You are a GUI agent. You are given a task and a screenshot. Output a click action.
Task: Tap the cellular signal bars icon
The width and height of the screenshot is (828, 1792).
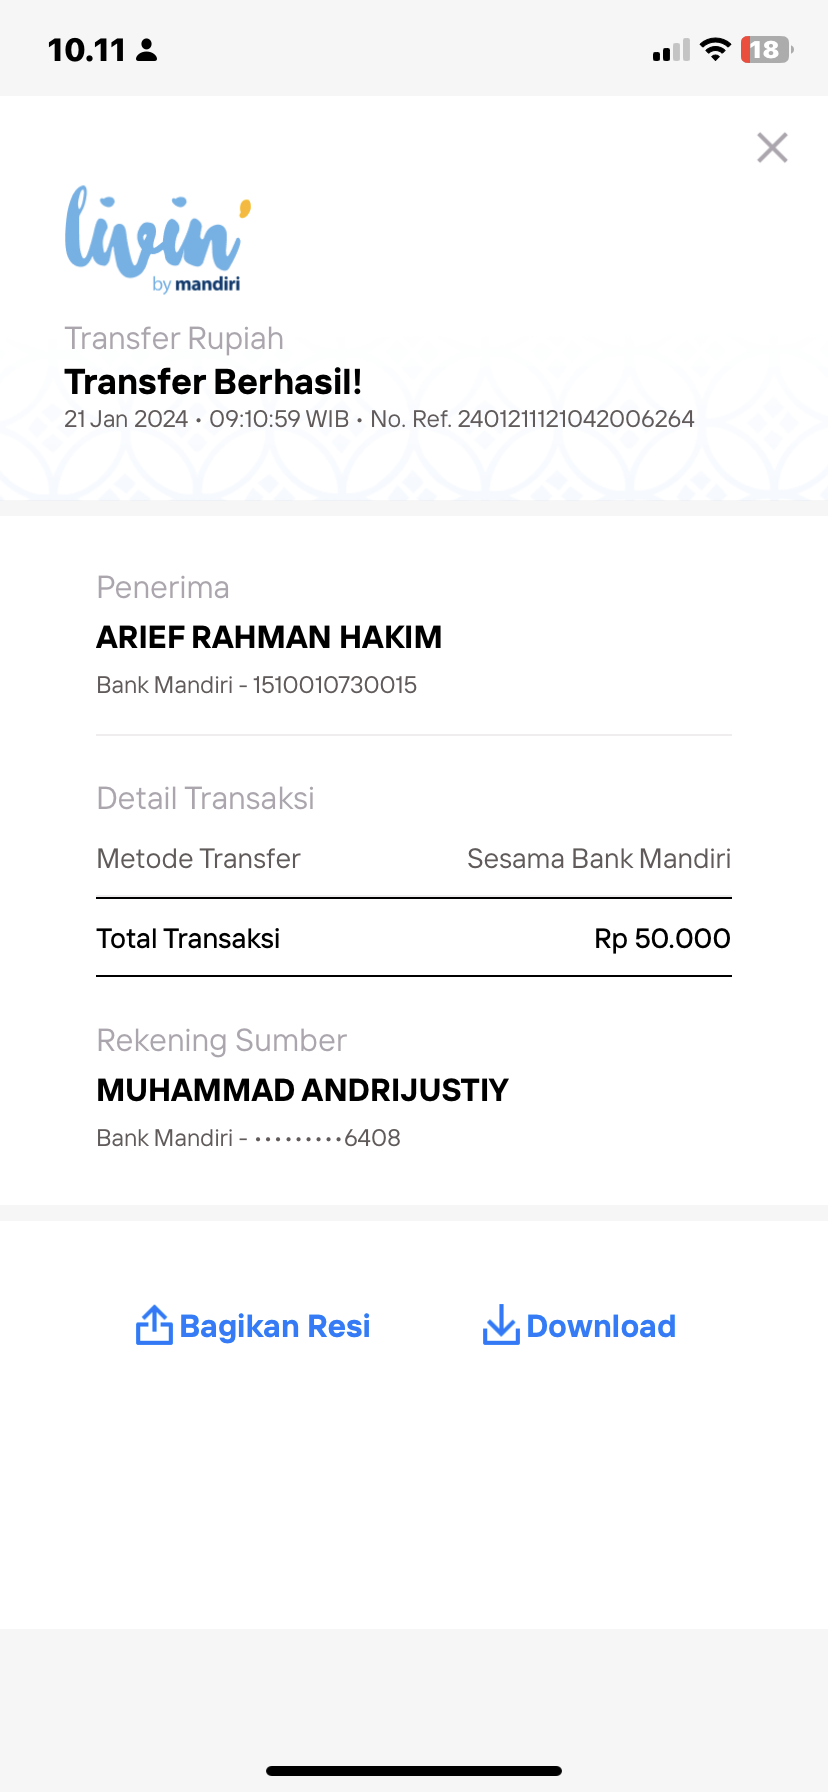[x=671, y=50]
